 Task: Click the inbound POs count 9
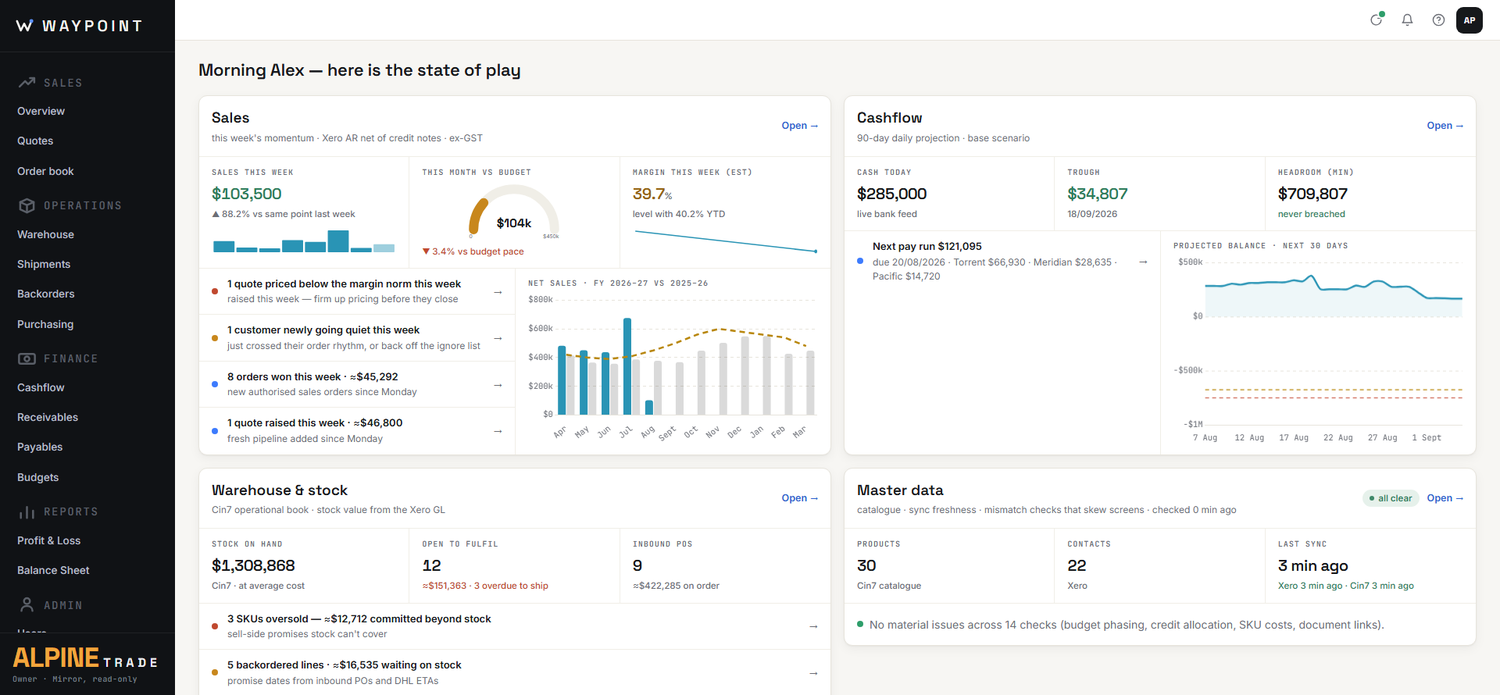pos(637,566)
